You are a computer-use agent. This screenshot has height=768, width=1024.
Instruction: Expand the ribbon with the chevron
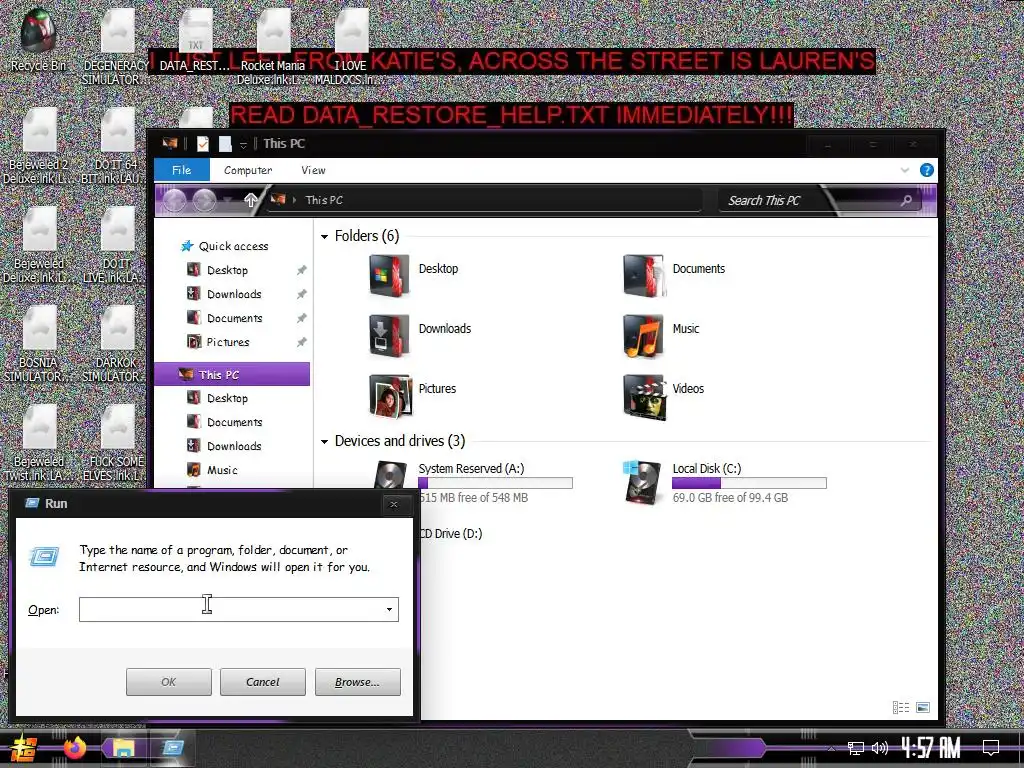904,170
